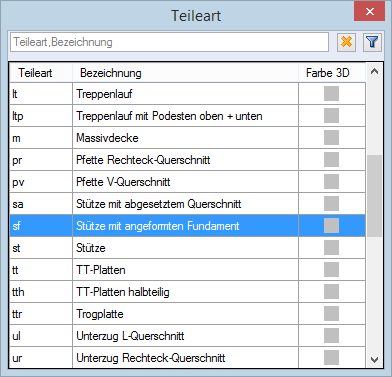Click color swatch of the selected sf row
Screen dimensions: 392x377
pyautogui.click(x=331, y=226)
